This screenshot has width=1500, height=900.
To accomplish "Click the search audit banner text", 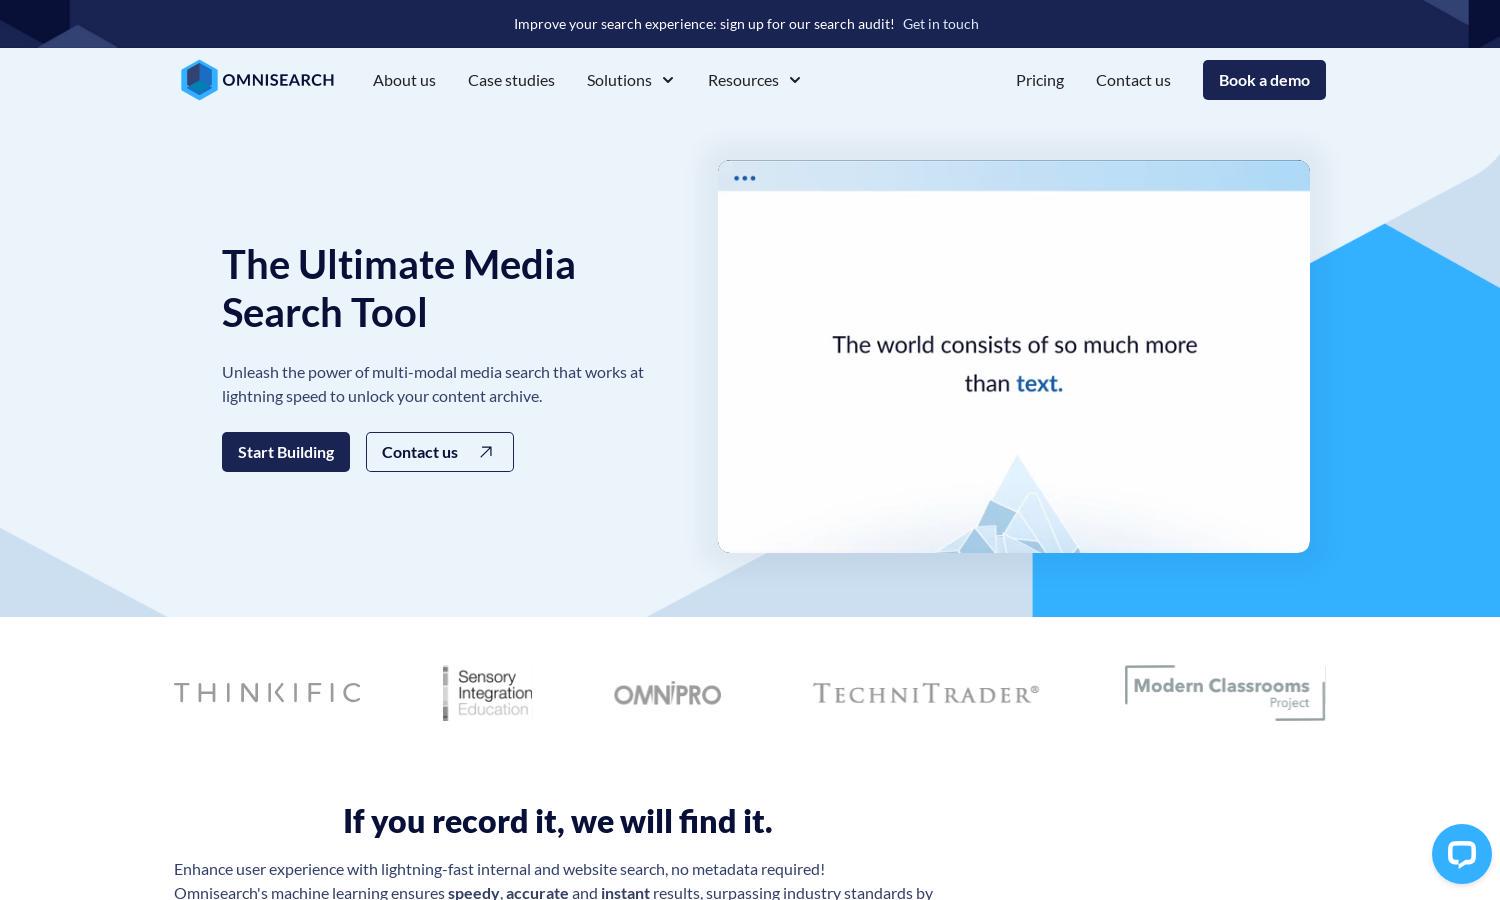I will click(x=704, y=24).
